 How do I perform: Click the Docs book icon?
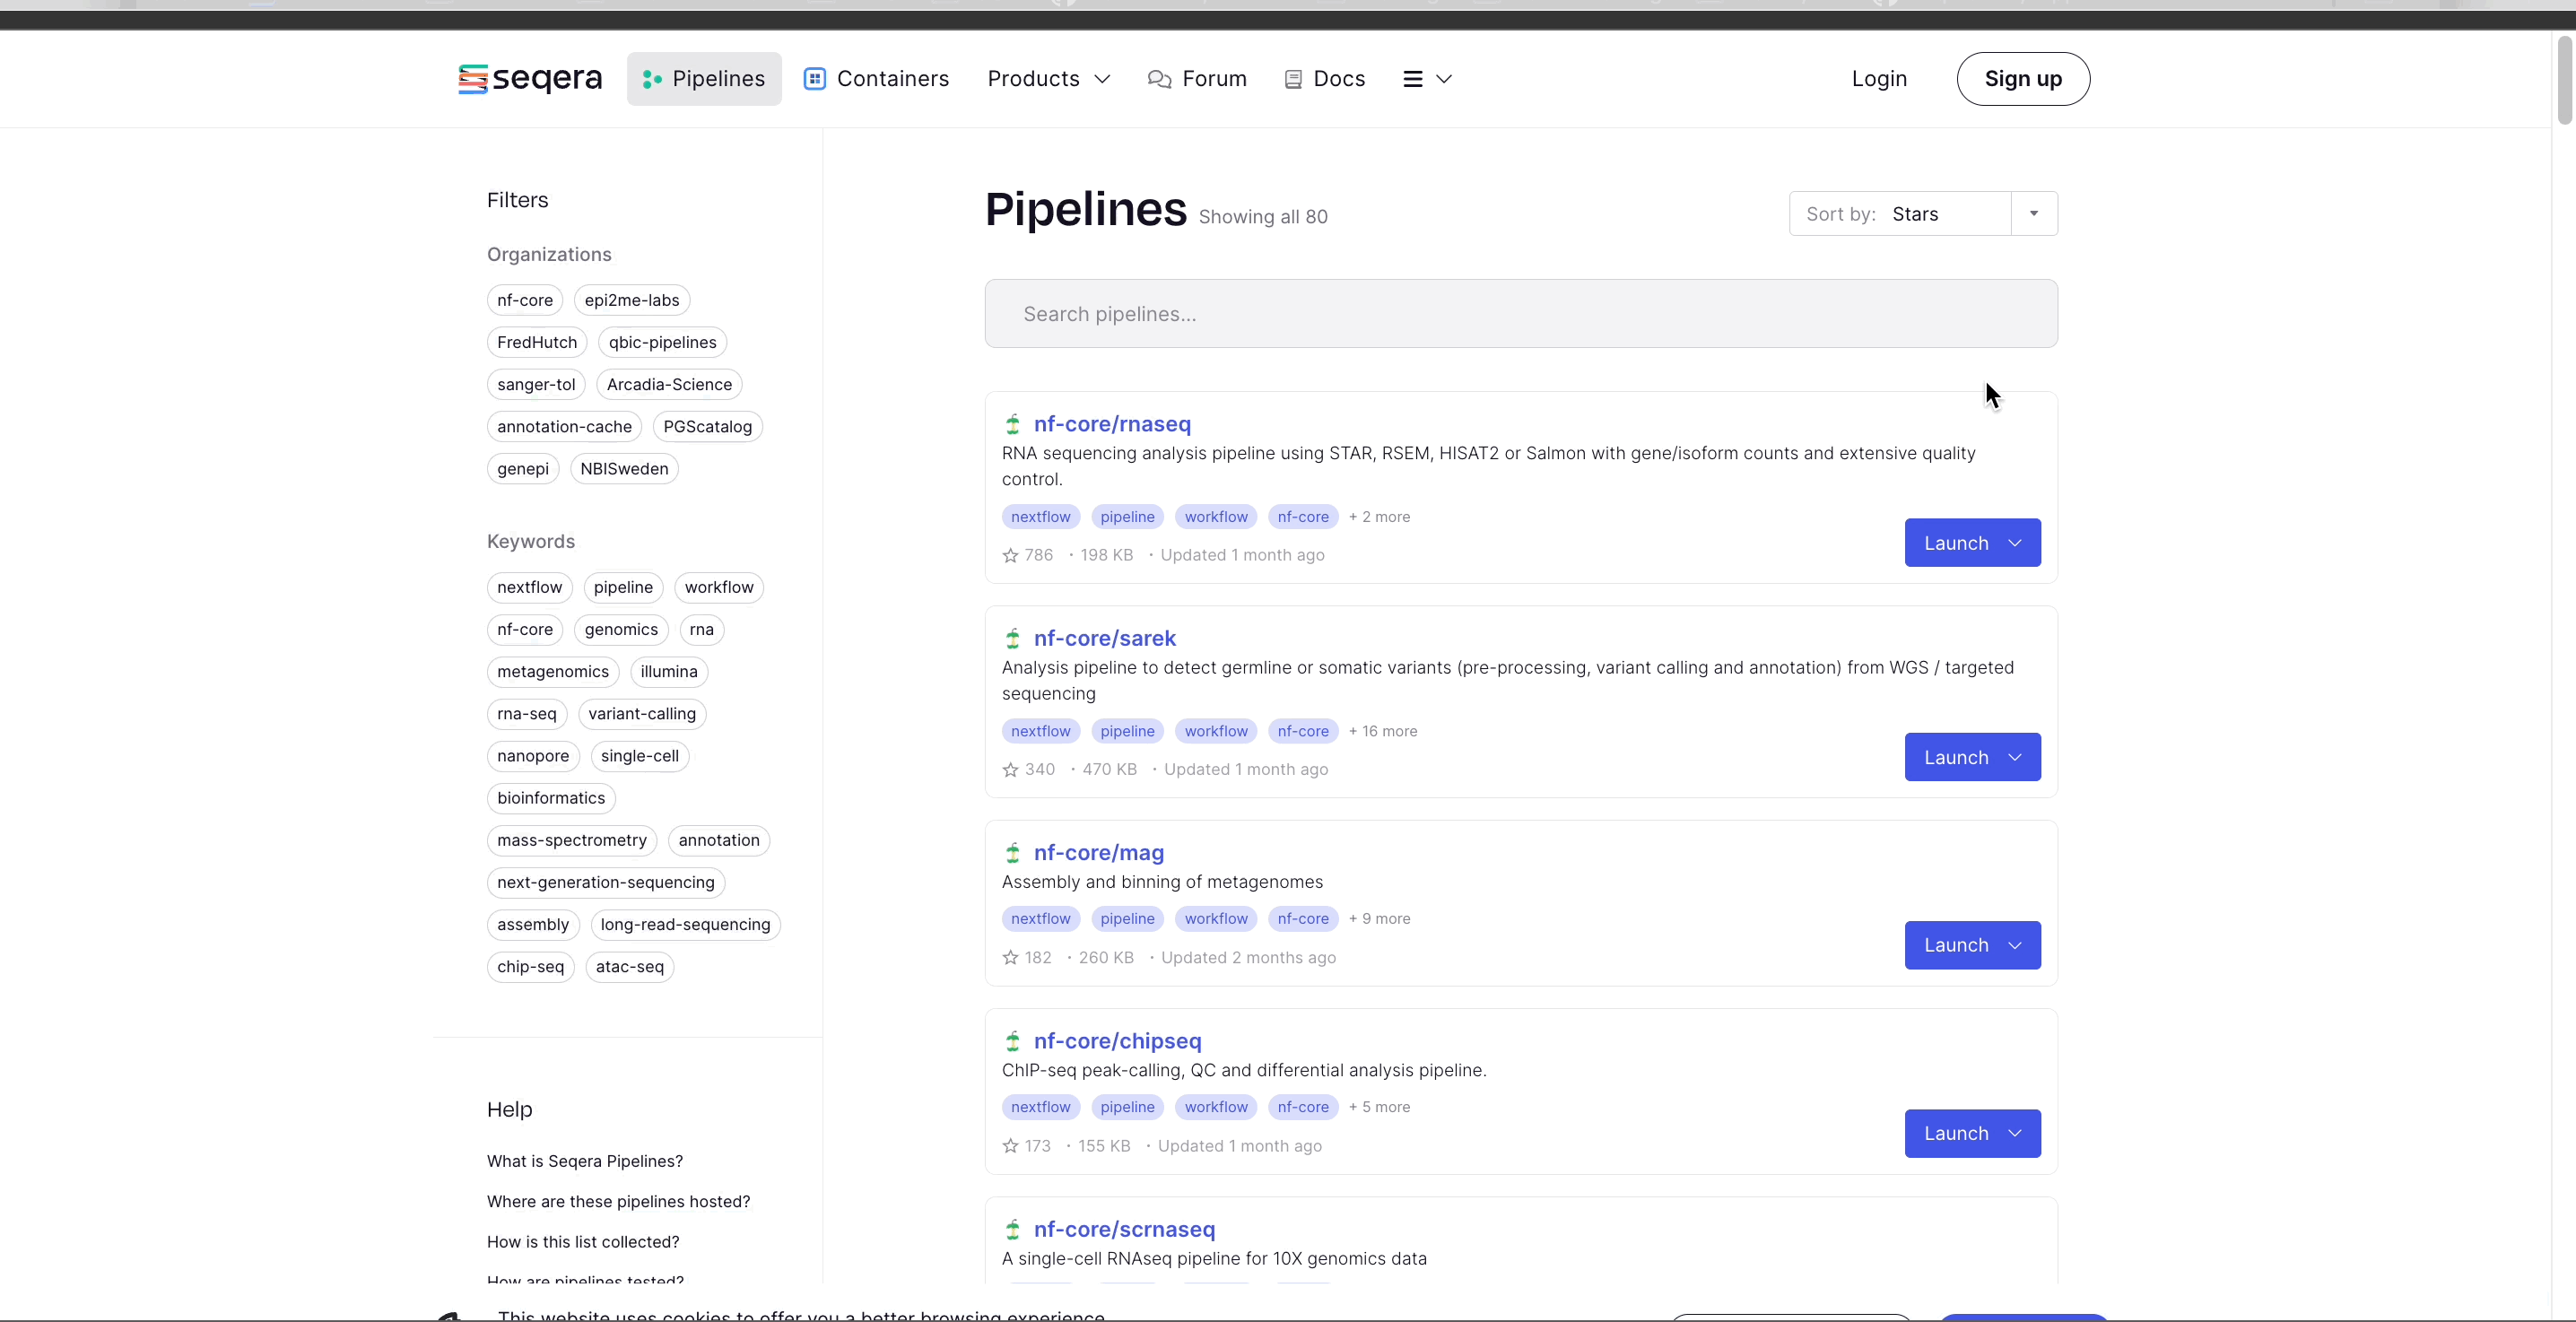pos(1295,79)
